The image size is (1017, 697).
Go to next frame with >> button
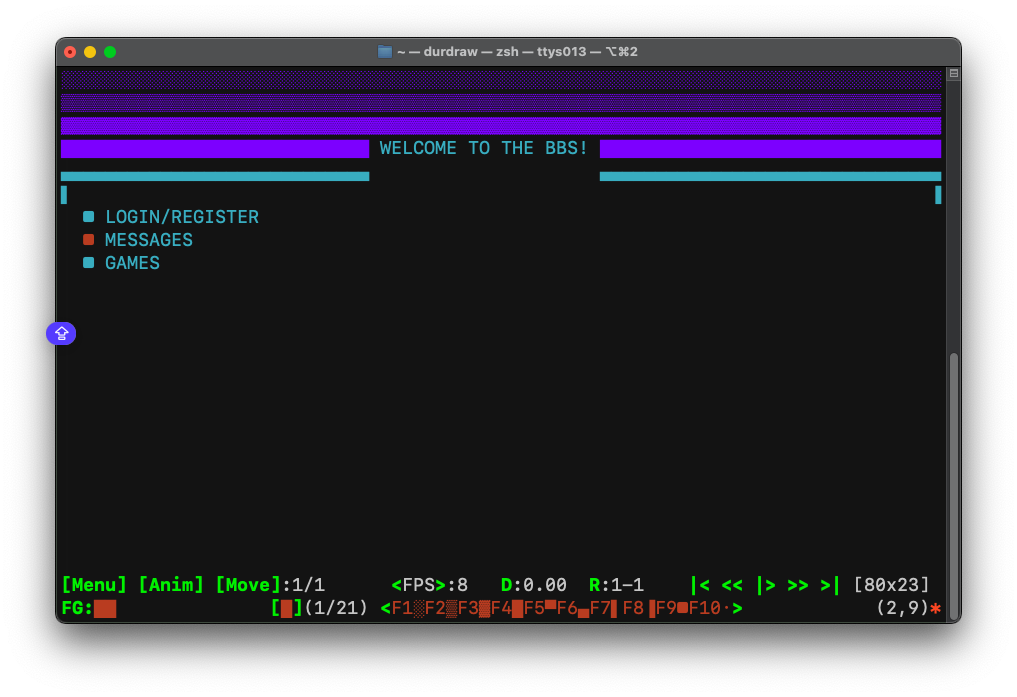[798, 585]
